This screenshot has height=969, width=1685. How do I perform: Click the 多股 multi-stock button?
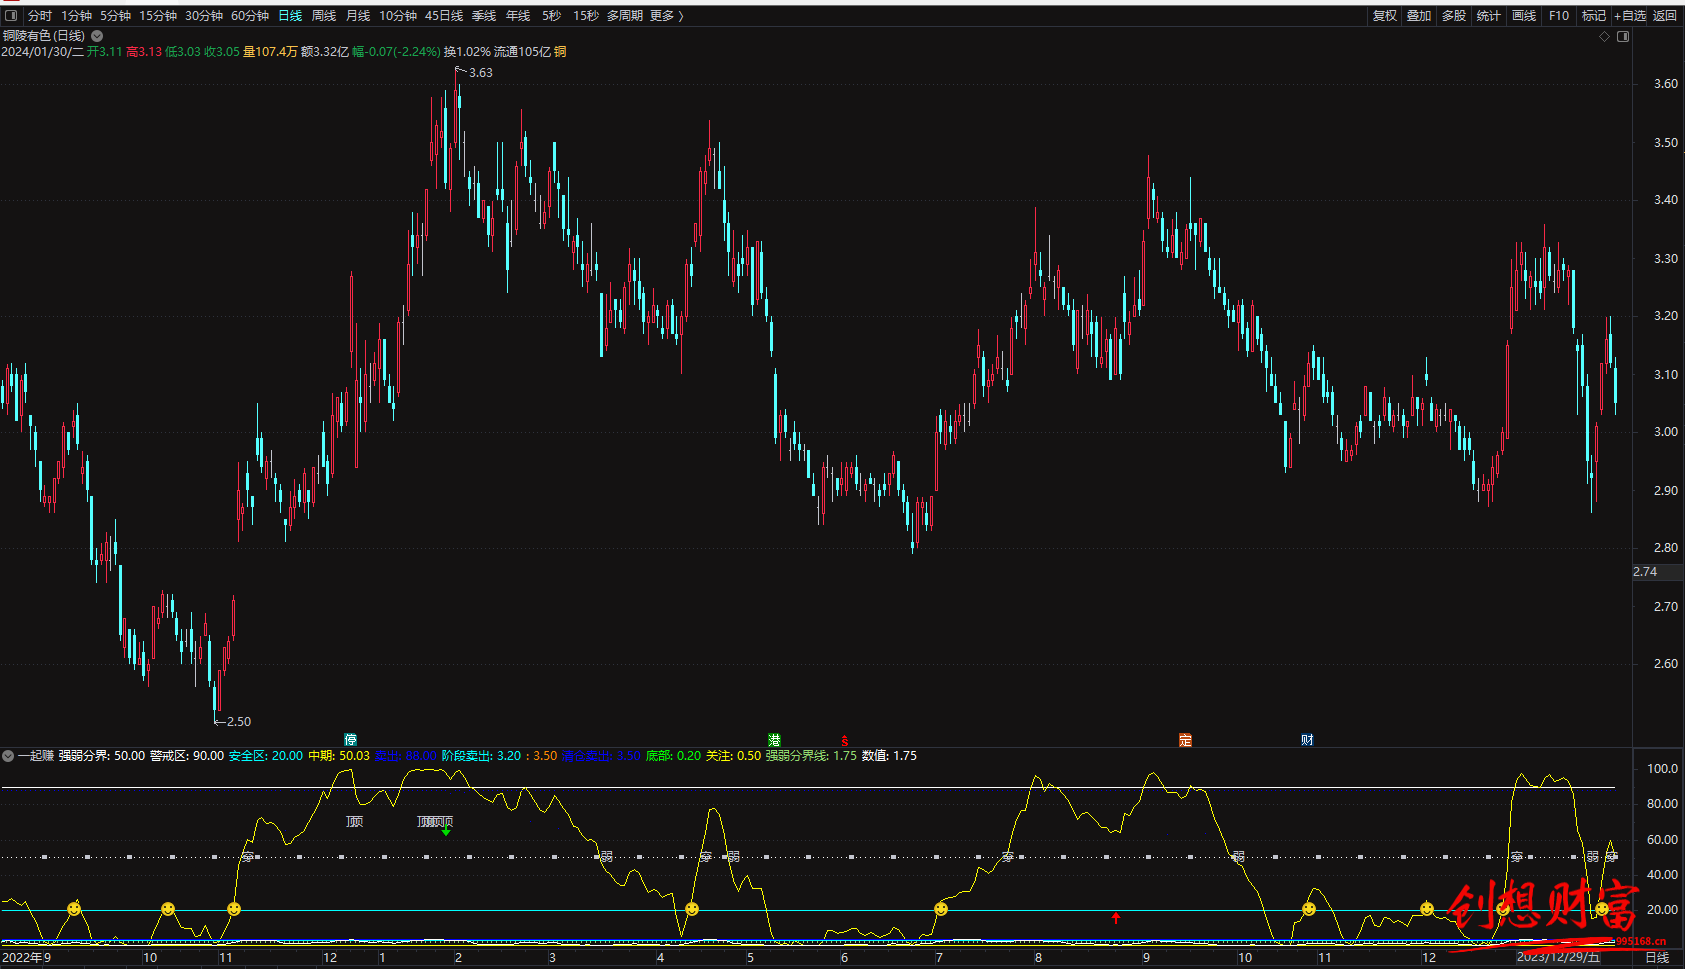[1454, 16]
